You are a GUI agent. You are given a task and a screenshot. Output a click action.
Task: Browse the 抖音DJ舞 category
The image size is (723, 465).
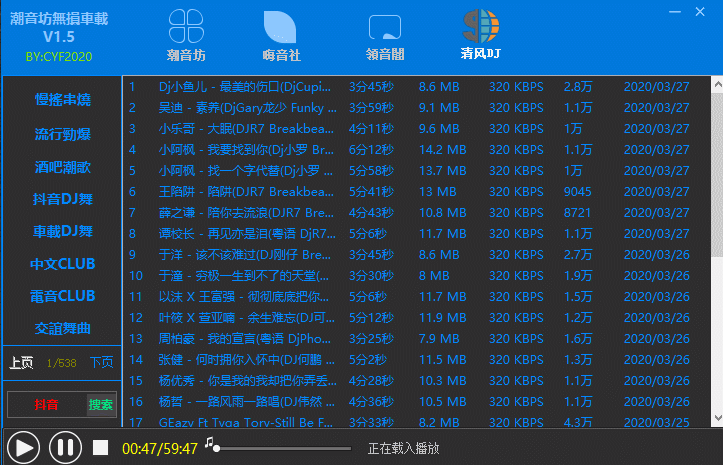pyautogui.click(x=63, y=199)
